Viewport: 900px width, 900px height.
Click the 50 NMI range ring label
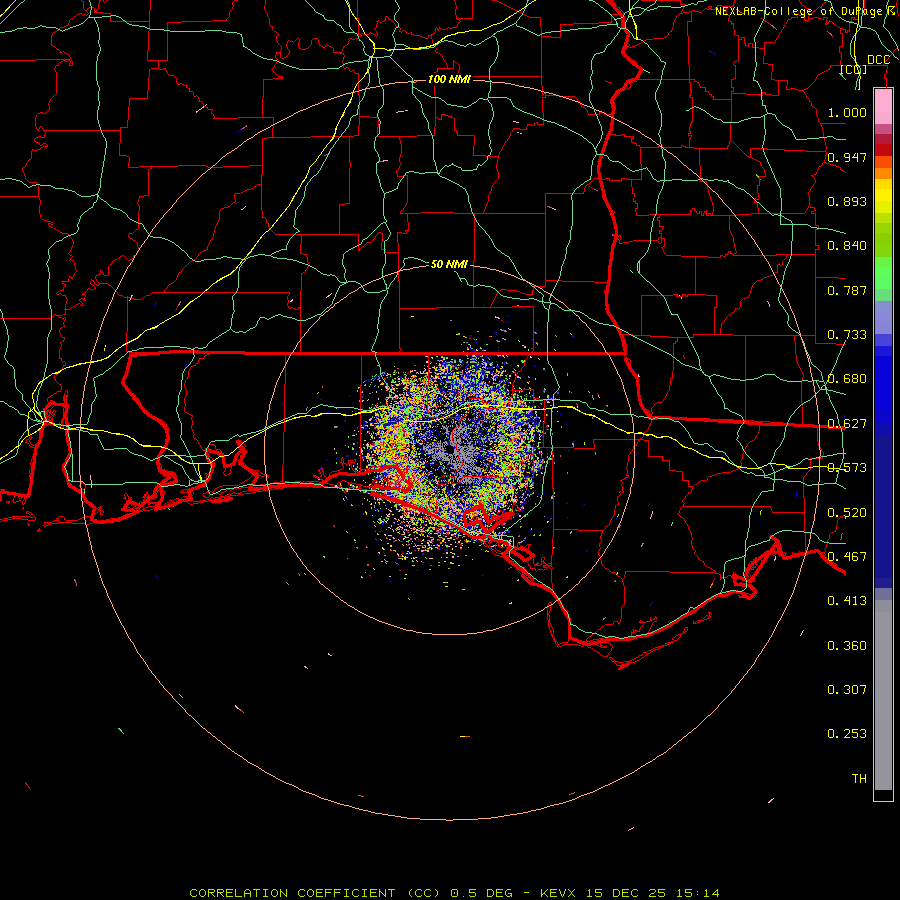tap(449, 264)
